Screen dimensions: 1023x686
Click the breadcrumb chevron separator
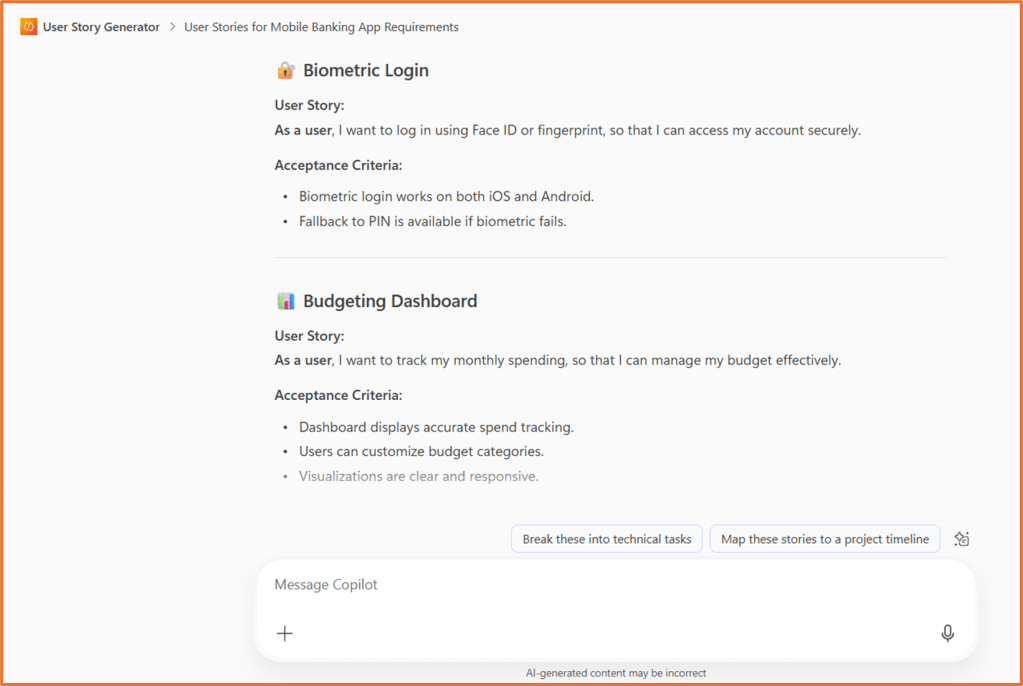pos(172,27)
